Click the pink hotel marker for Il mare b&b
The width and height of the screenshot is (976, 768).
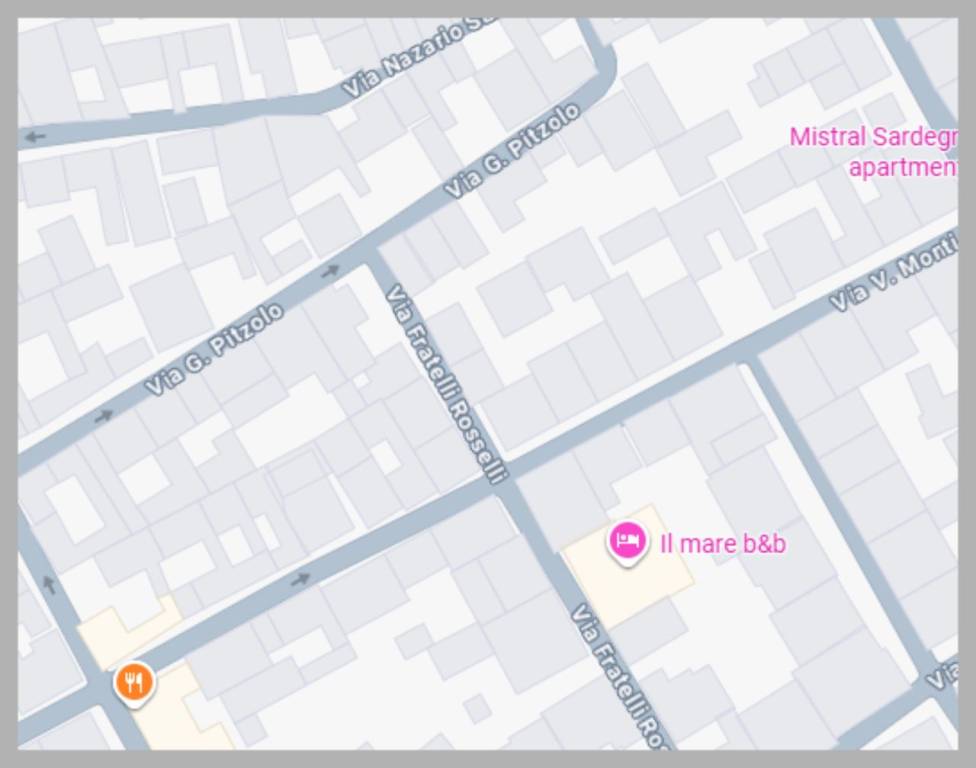click(627, 543)
